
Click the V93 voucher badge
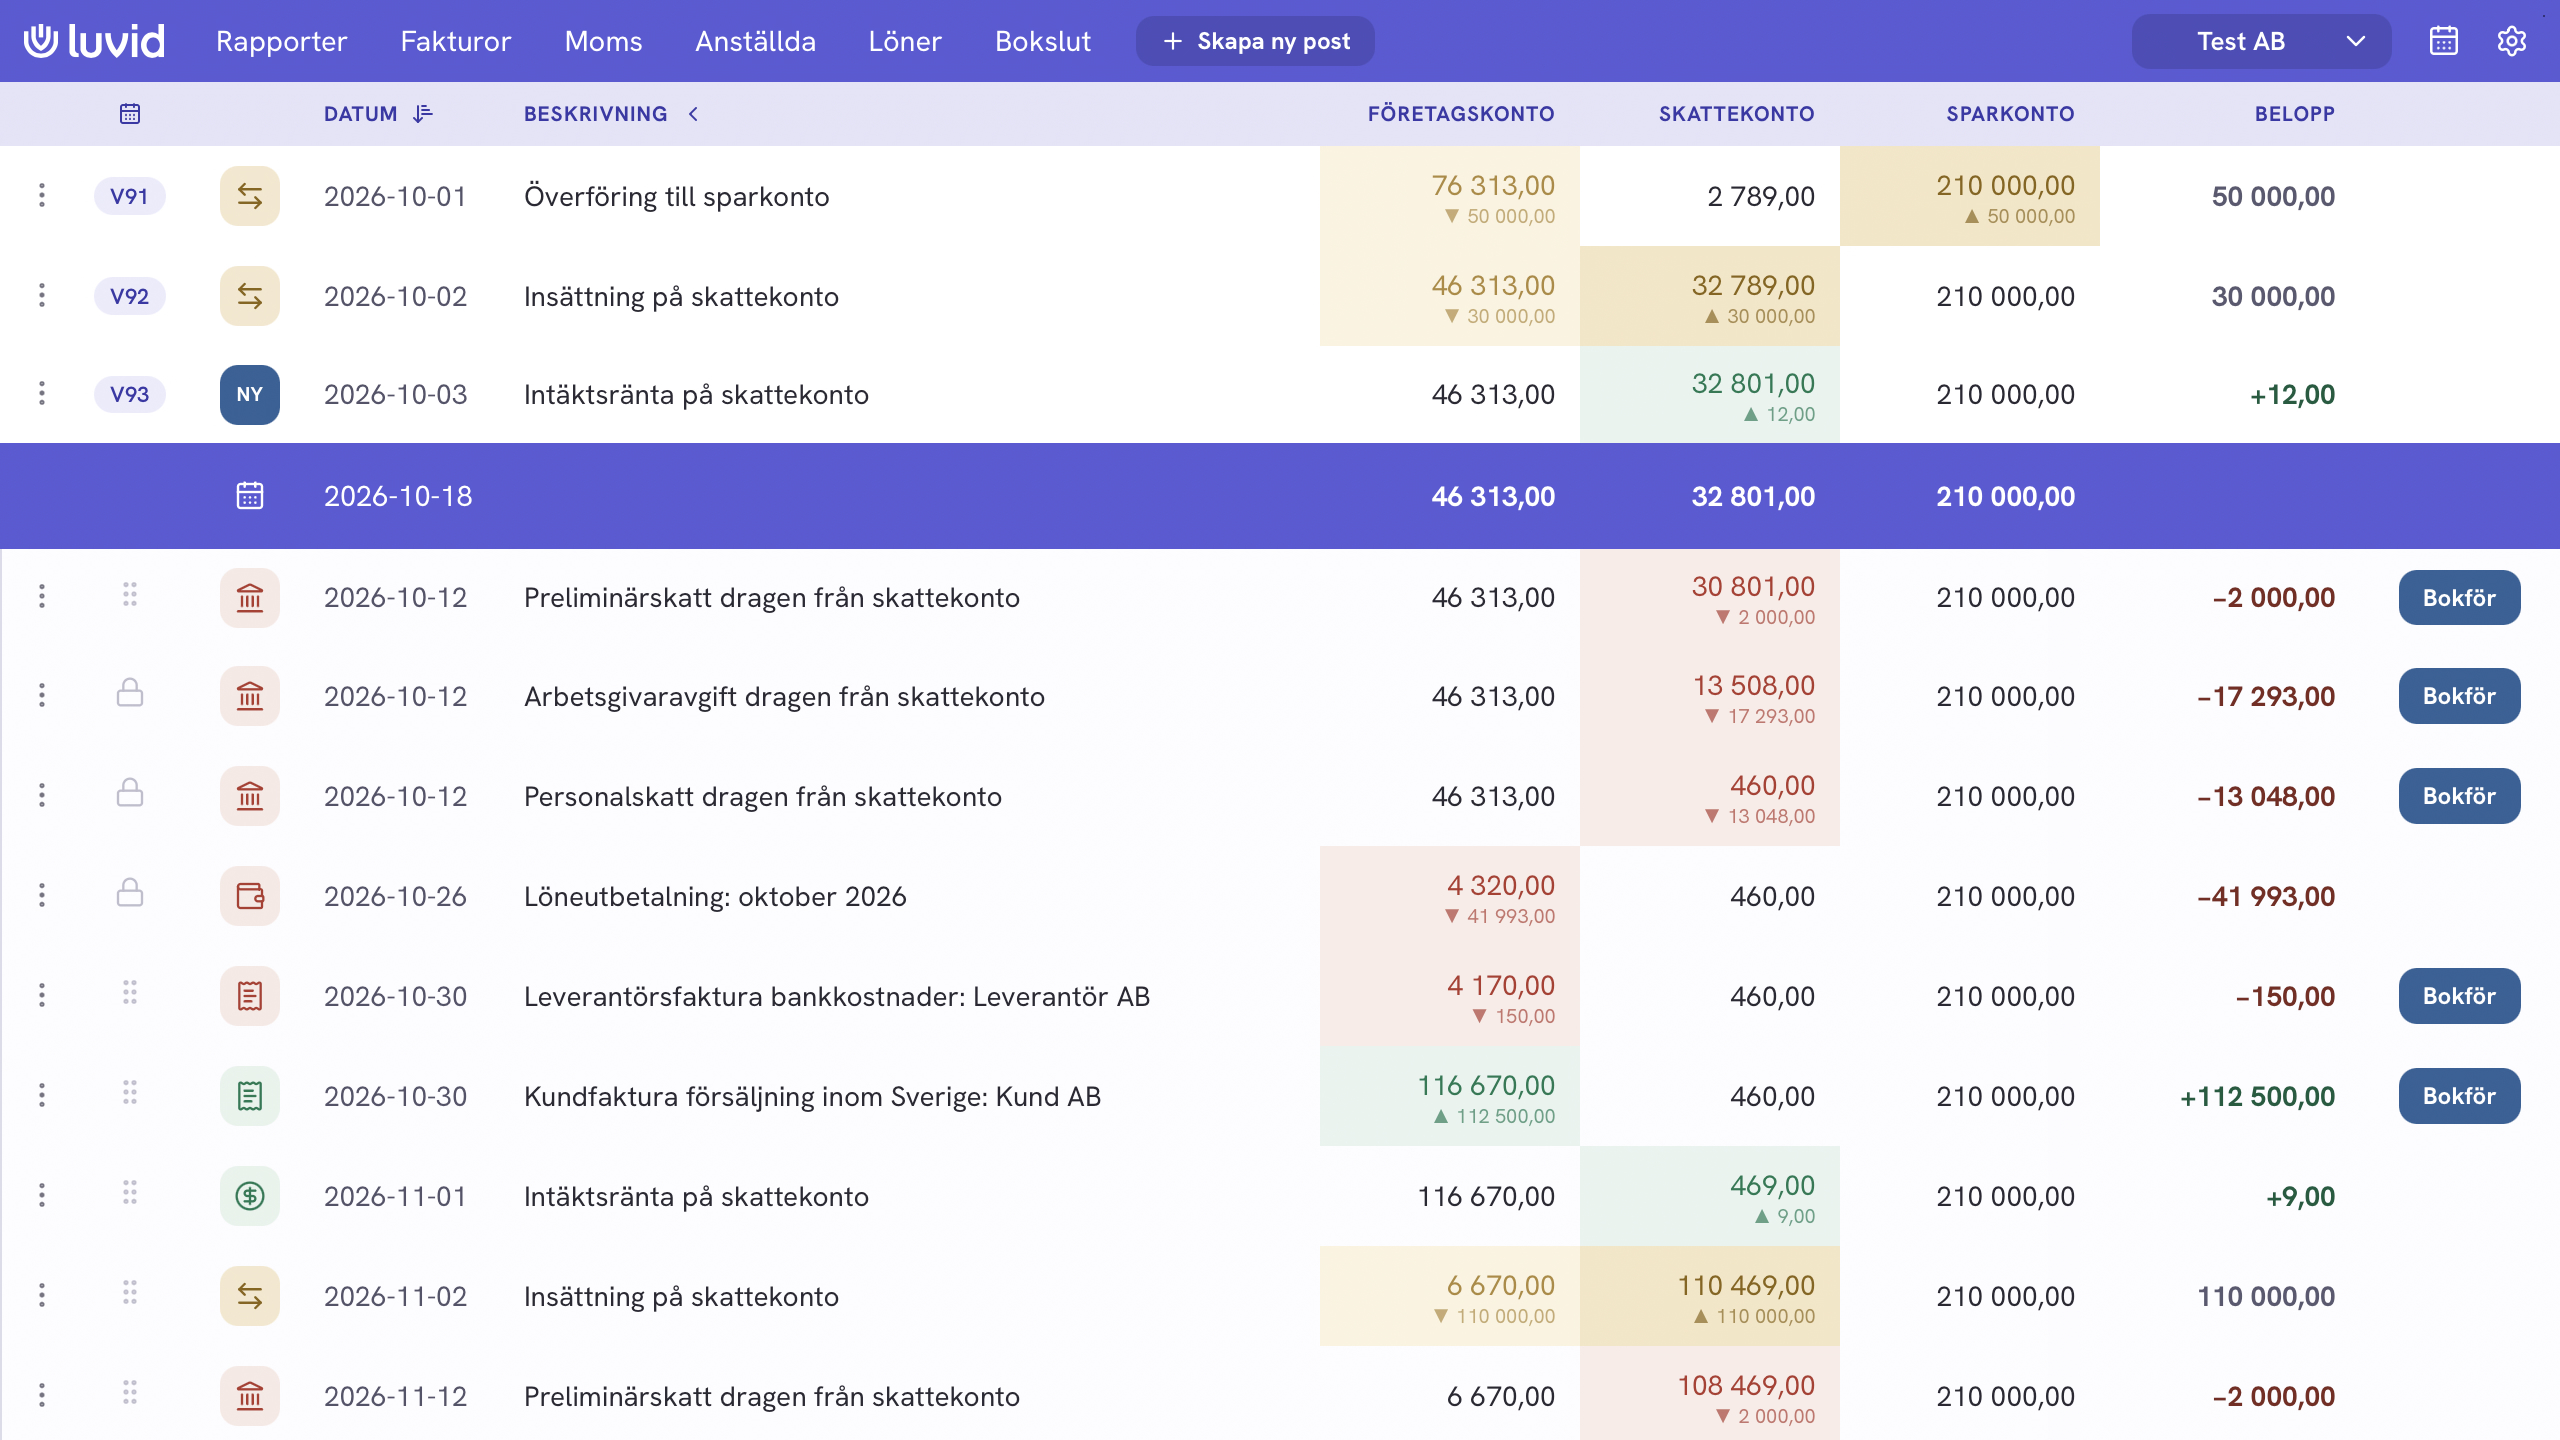tap(130, 394)
